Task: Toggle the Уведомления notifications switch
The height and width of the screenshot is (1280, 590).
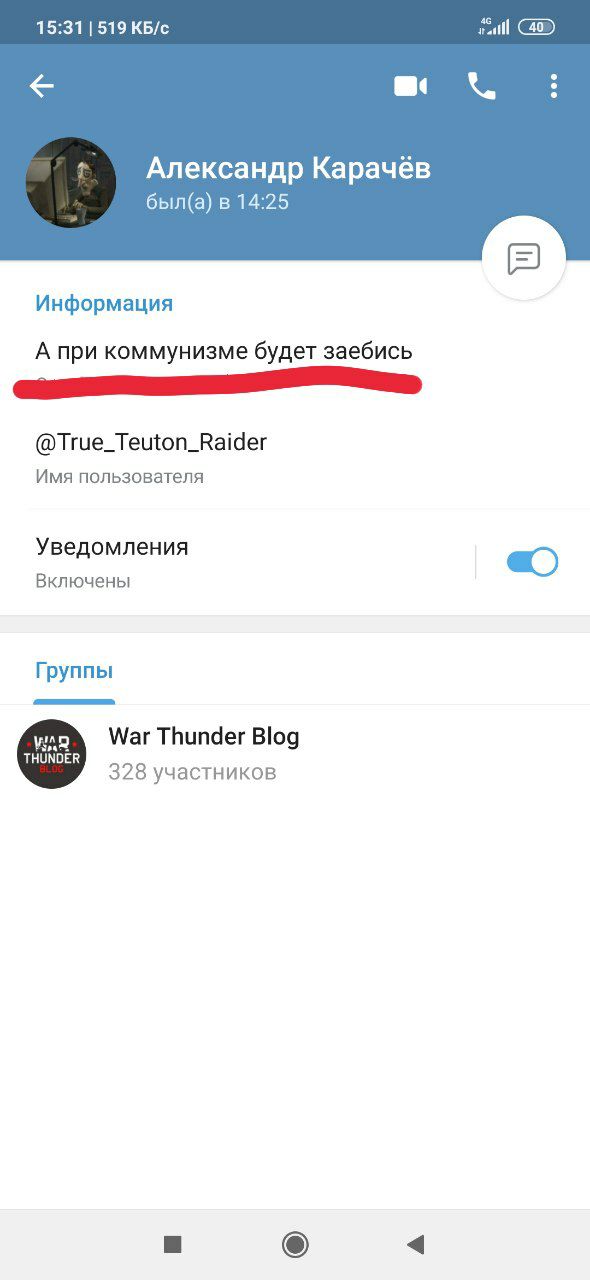Action: click(x=532, y=562)
